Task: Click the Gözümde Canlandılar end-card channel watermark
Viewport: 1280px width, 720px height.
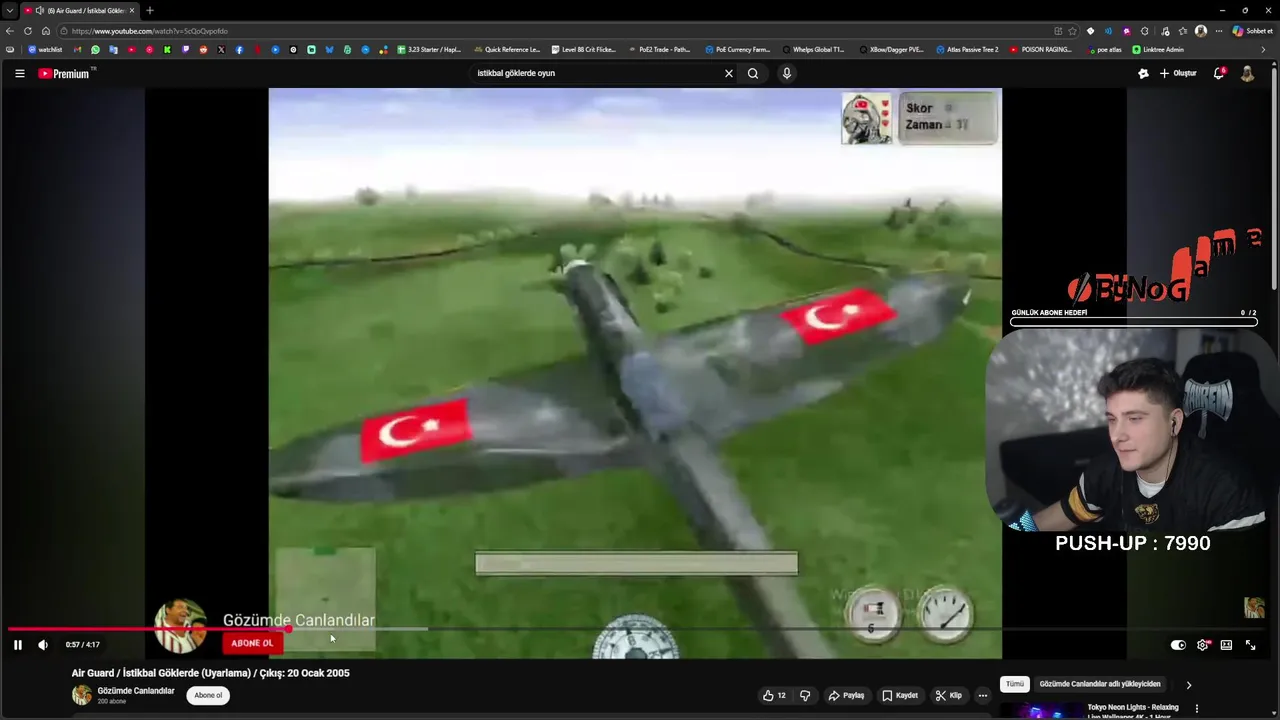Action: click(x=1254, y=607)
